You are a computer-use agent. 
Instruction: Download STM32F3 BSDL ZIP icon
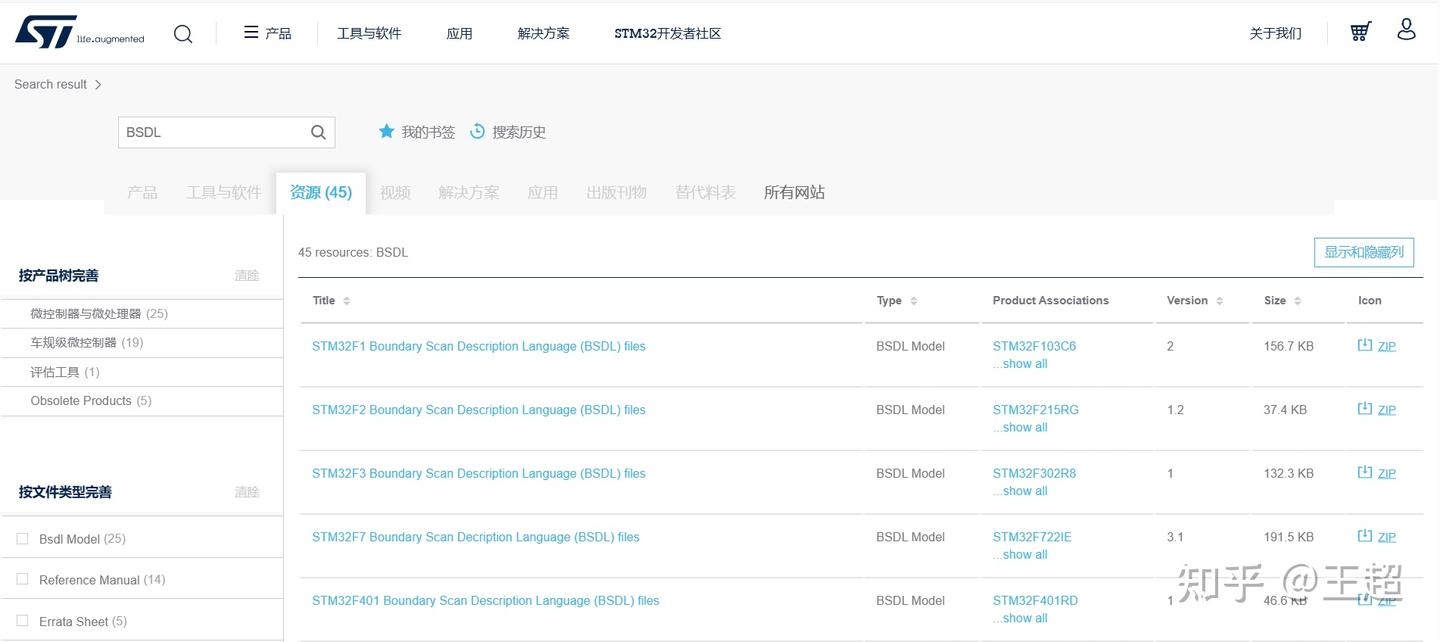(x=1365, y=472)
